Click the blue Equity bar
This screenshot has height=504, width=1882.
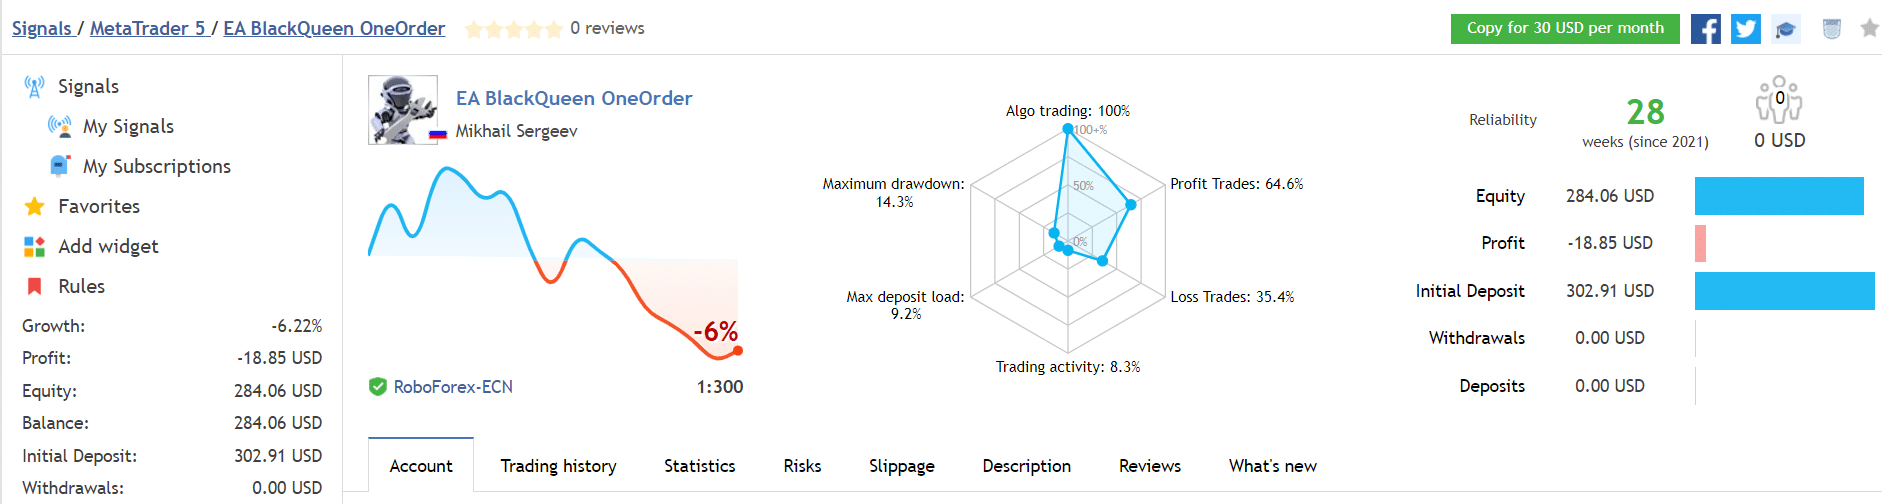point(1778,196)
